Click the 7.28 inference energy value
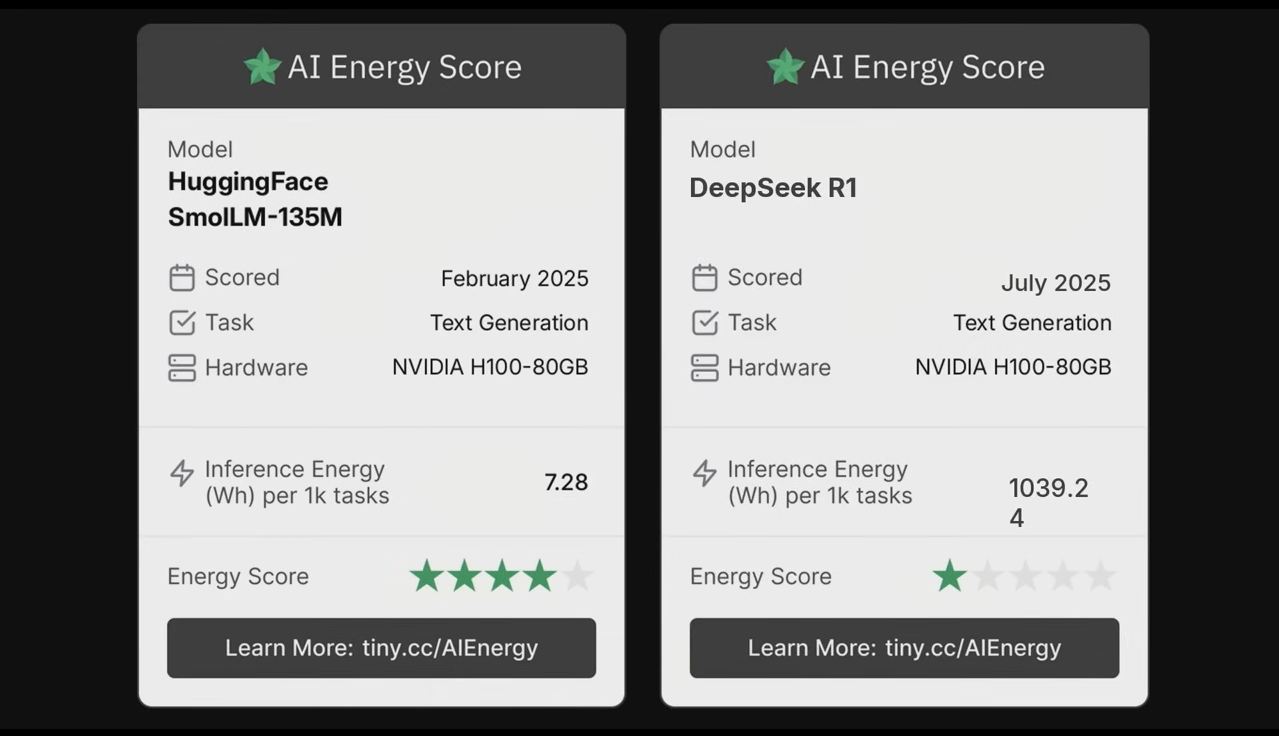This screenshot has height=736, width=1279. pos(566,482)
